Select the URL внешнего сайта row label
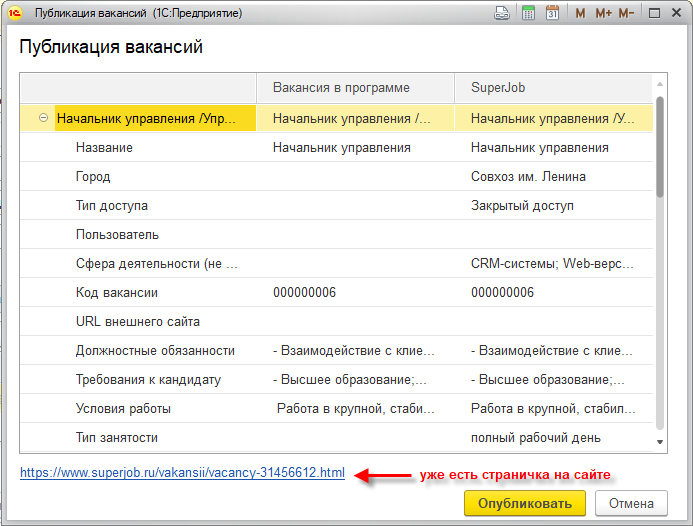The image size is (693, 526). coord(137,321)
